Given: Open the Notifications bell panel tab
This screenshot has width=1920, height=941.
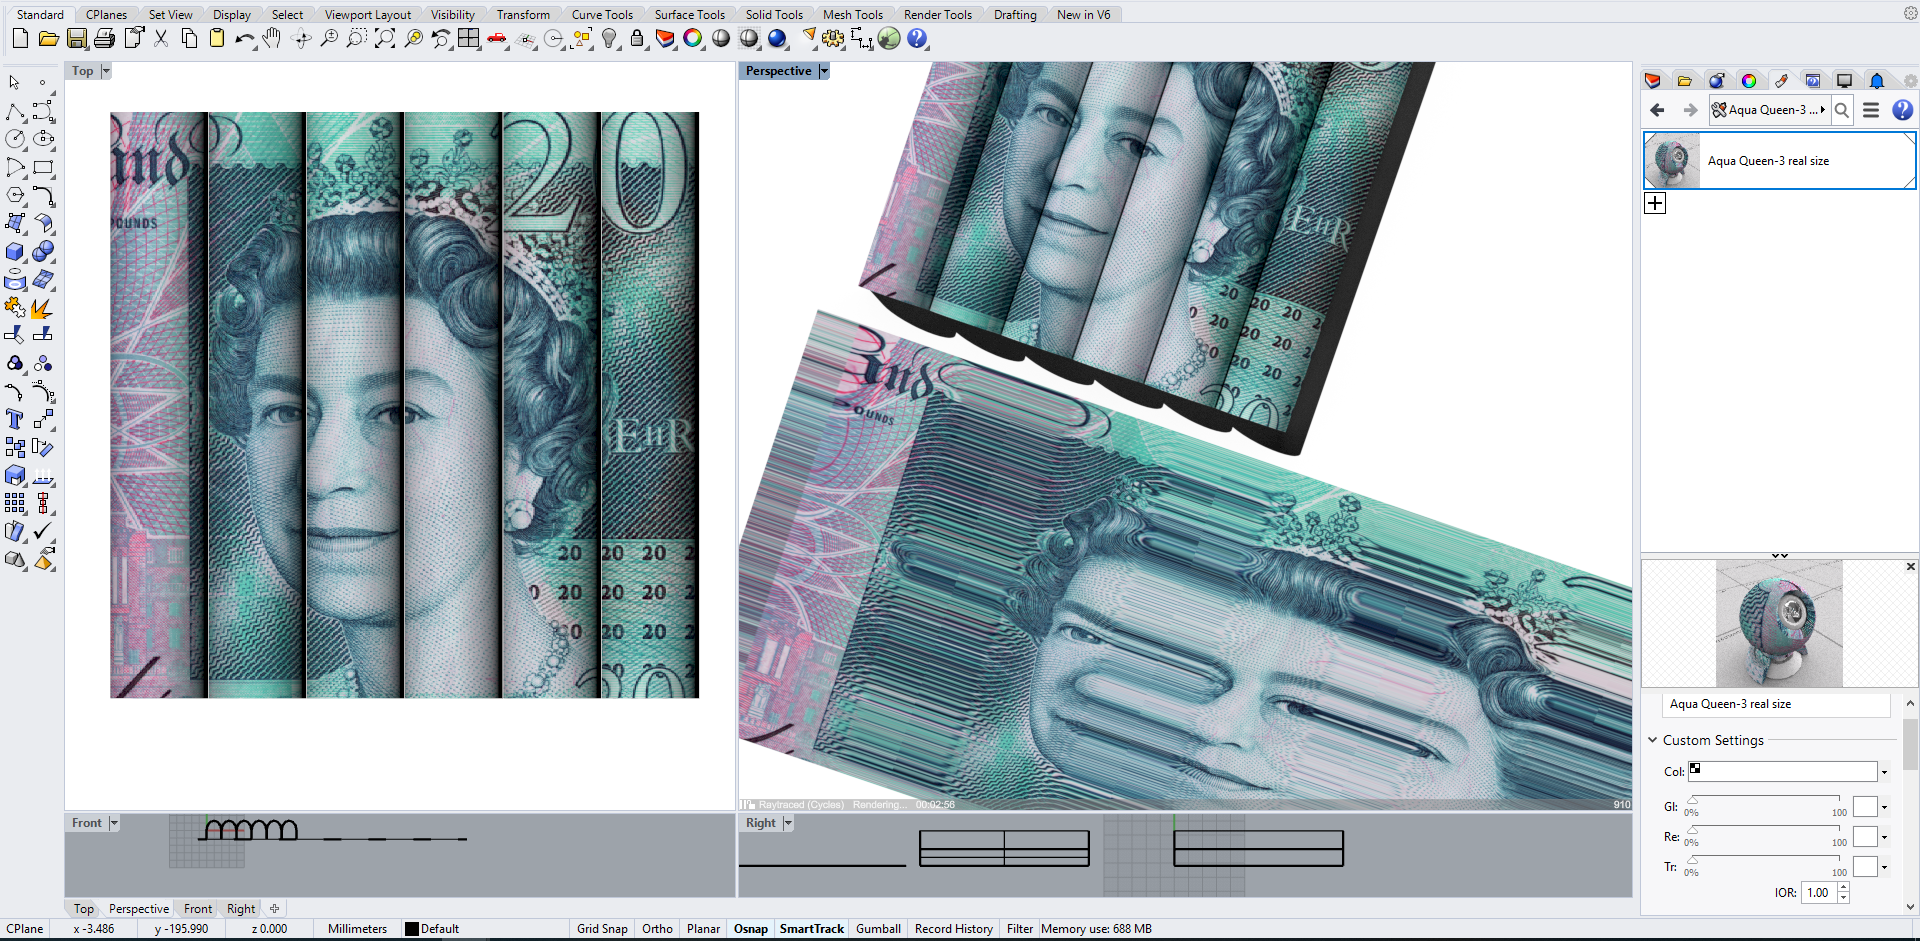Looking at the screenshot, I should coord(1877,81).
